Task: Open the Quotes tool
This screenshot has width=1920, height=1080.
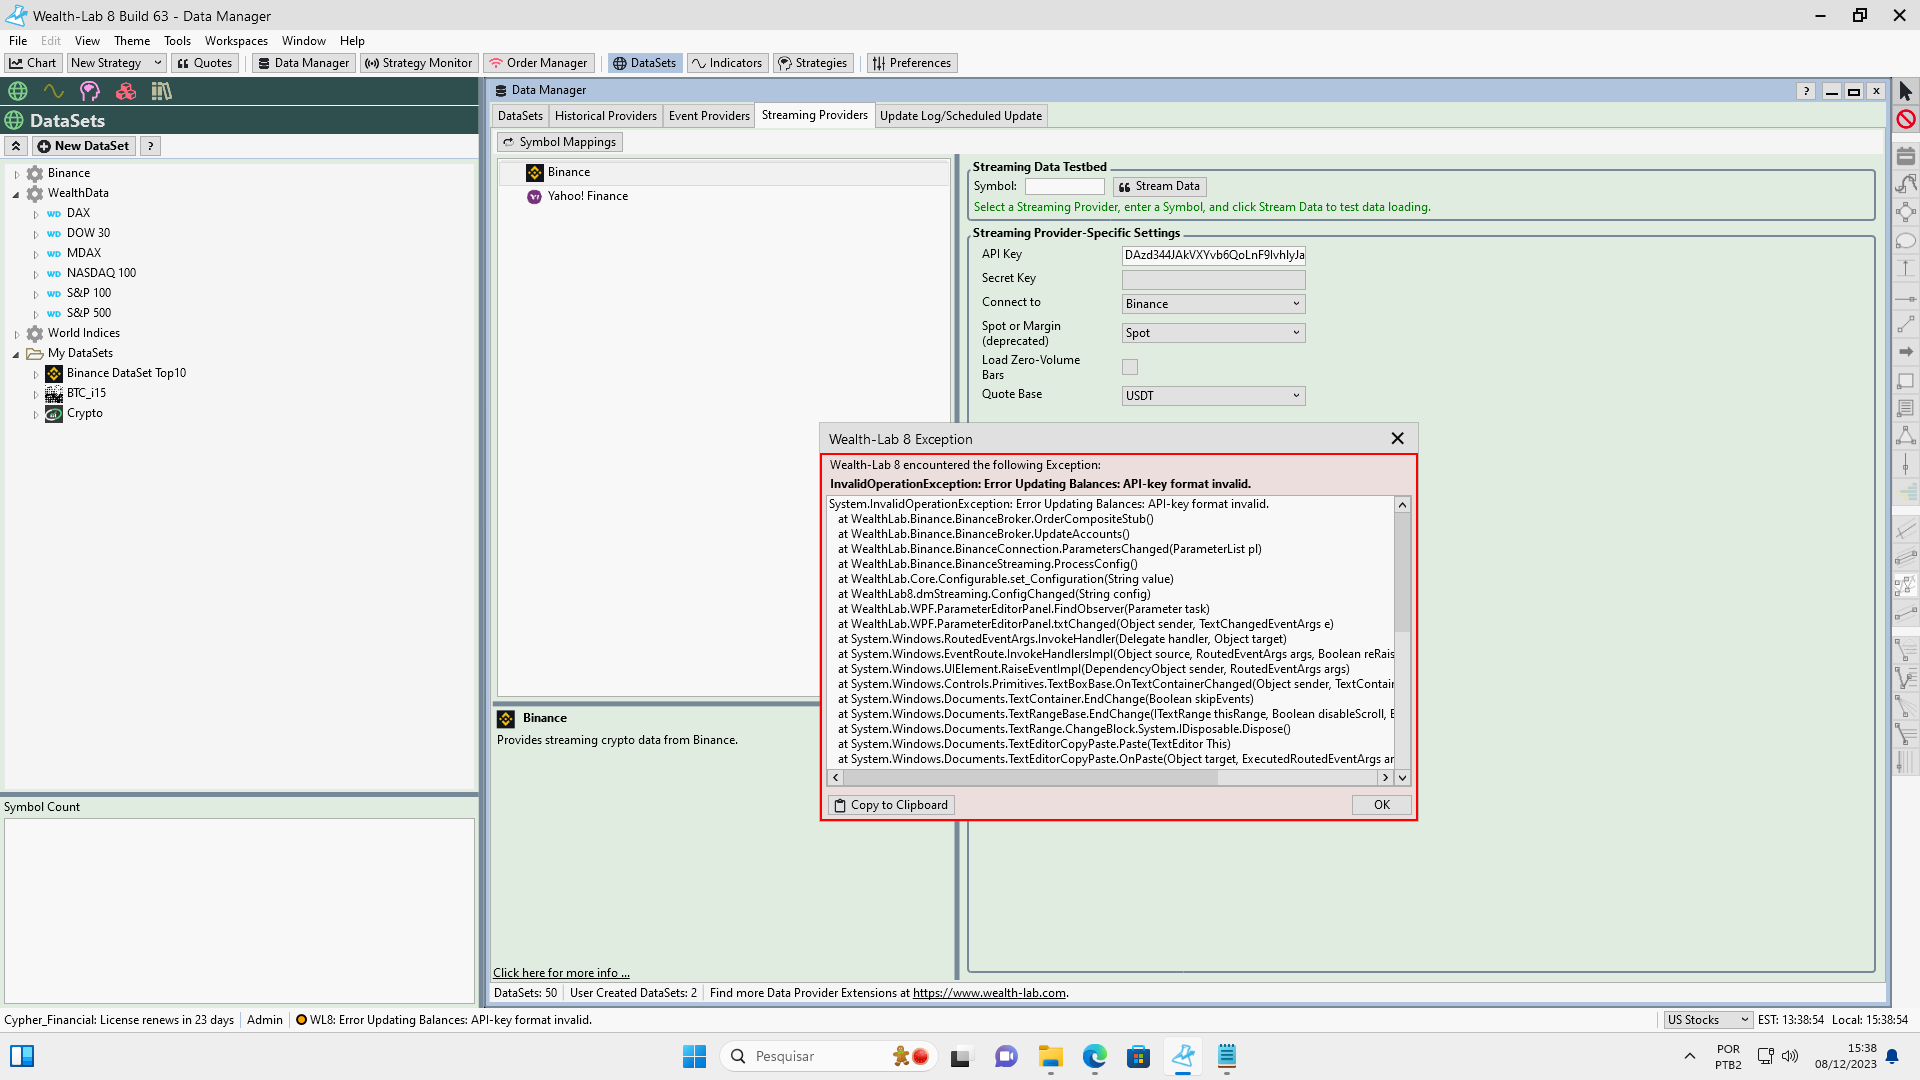Action: pyautogui.click(x=204, y=63)
